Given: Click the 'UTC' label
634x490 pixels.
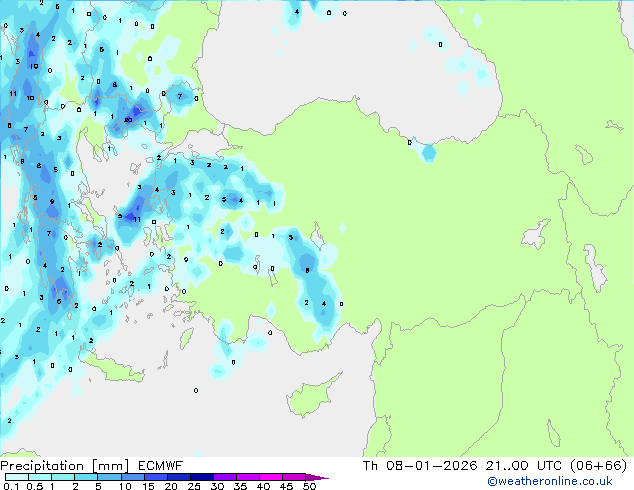Looking at the screenshot, I should 549,466.
